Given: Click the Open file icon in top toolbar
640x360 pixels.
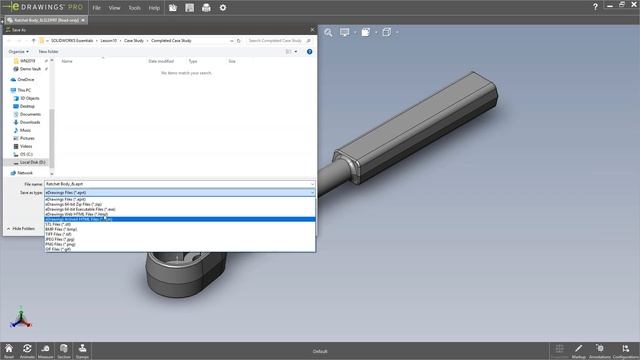Looking at the screenshot, I should [173, 7].
